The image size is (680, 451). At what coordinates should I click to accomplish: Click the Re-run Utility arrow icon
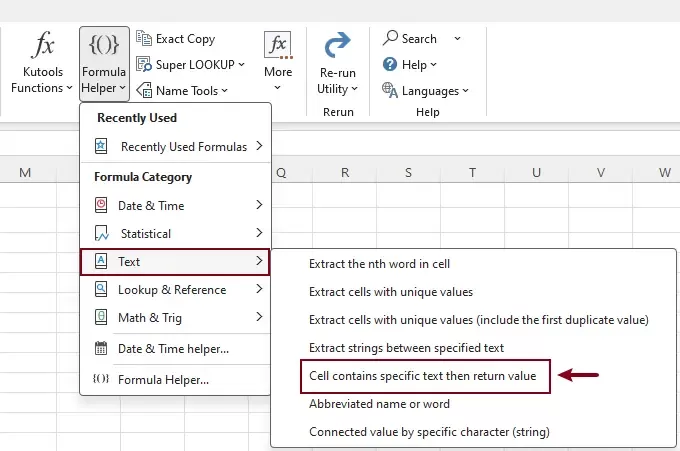click(337, 45)
